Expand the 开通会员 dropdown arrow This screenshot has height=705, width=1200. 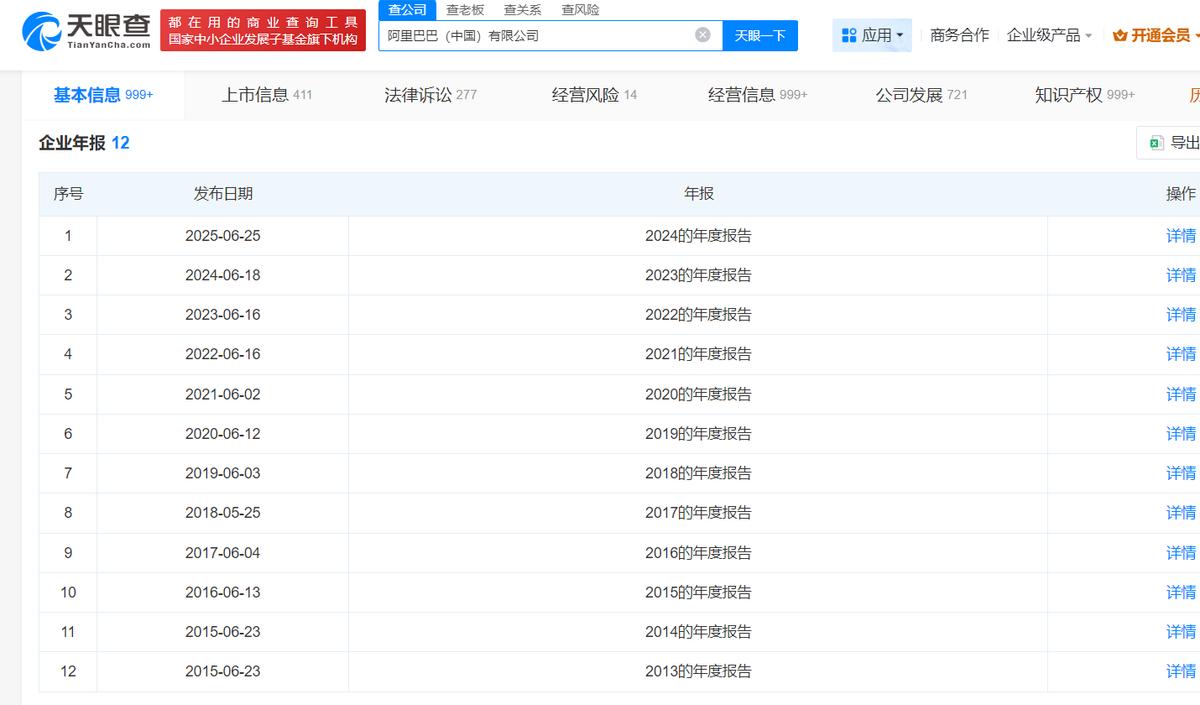tap(1196, 35)
